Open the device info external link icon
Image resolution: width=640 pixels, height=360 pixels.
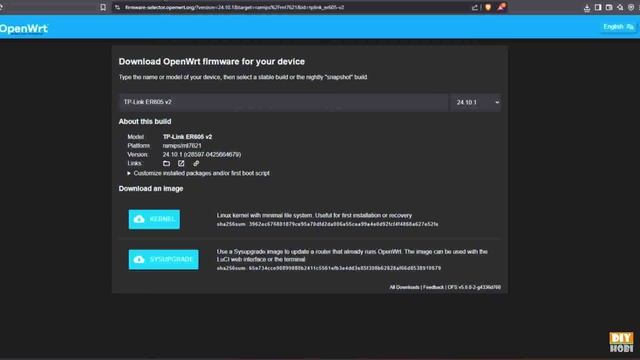tap(181, 163)
